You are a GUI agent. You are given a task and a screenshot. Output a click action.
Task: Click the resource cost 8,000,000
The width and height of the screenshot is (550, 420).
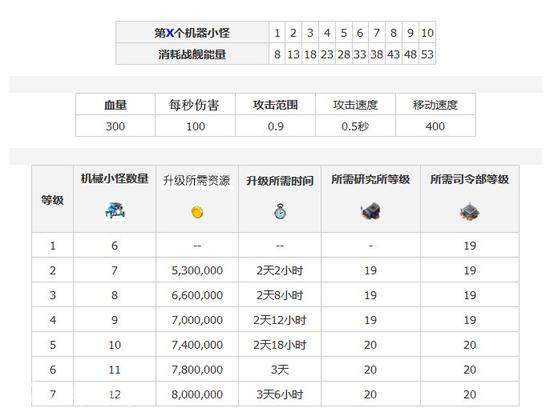197,394
